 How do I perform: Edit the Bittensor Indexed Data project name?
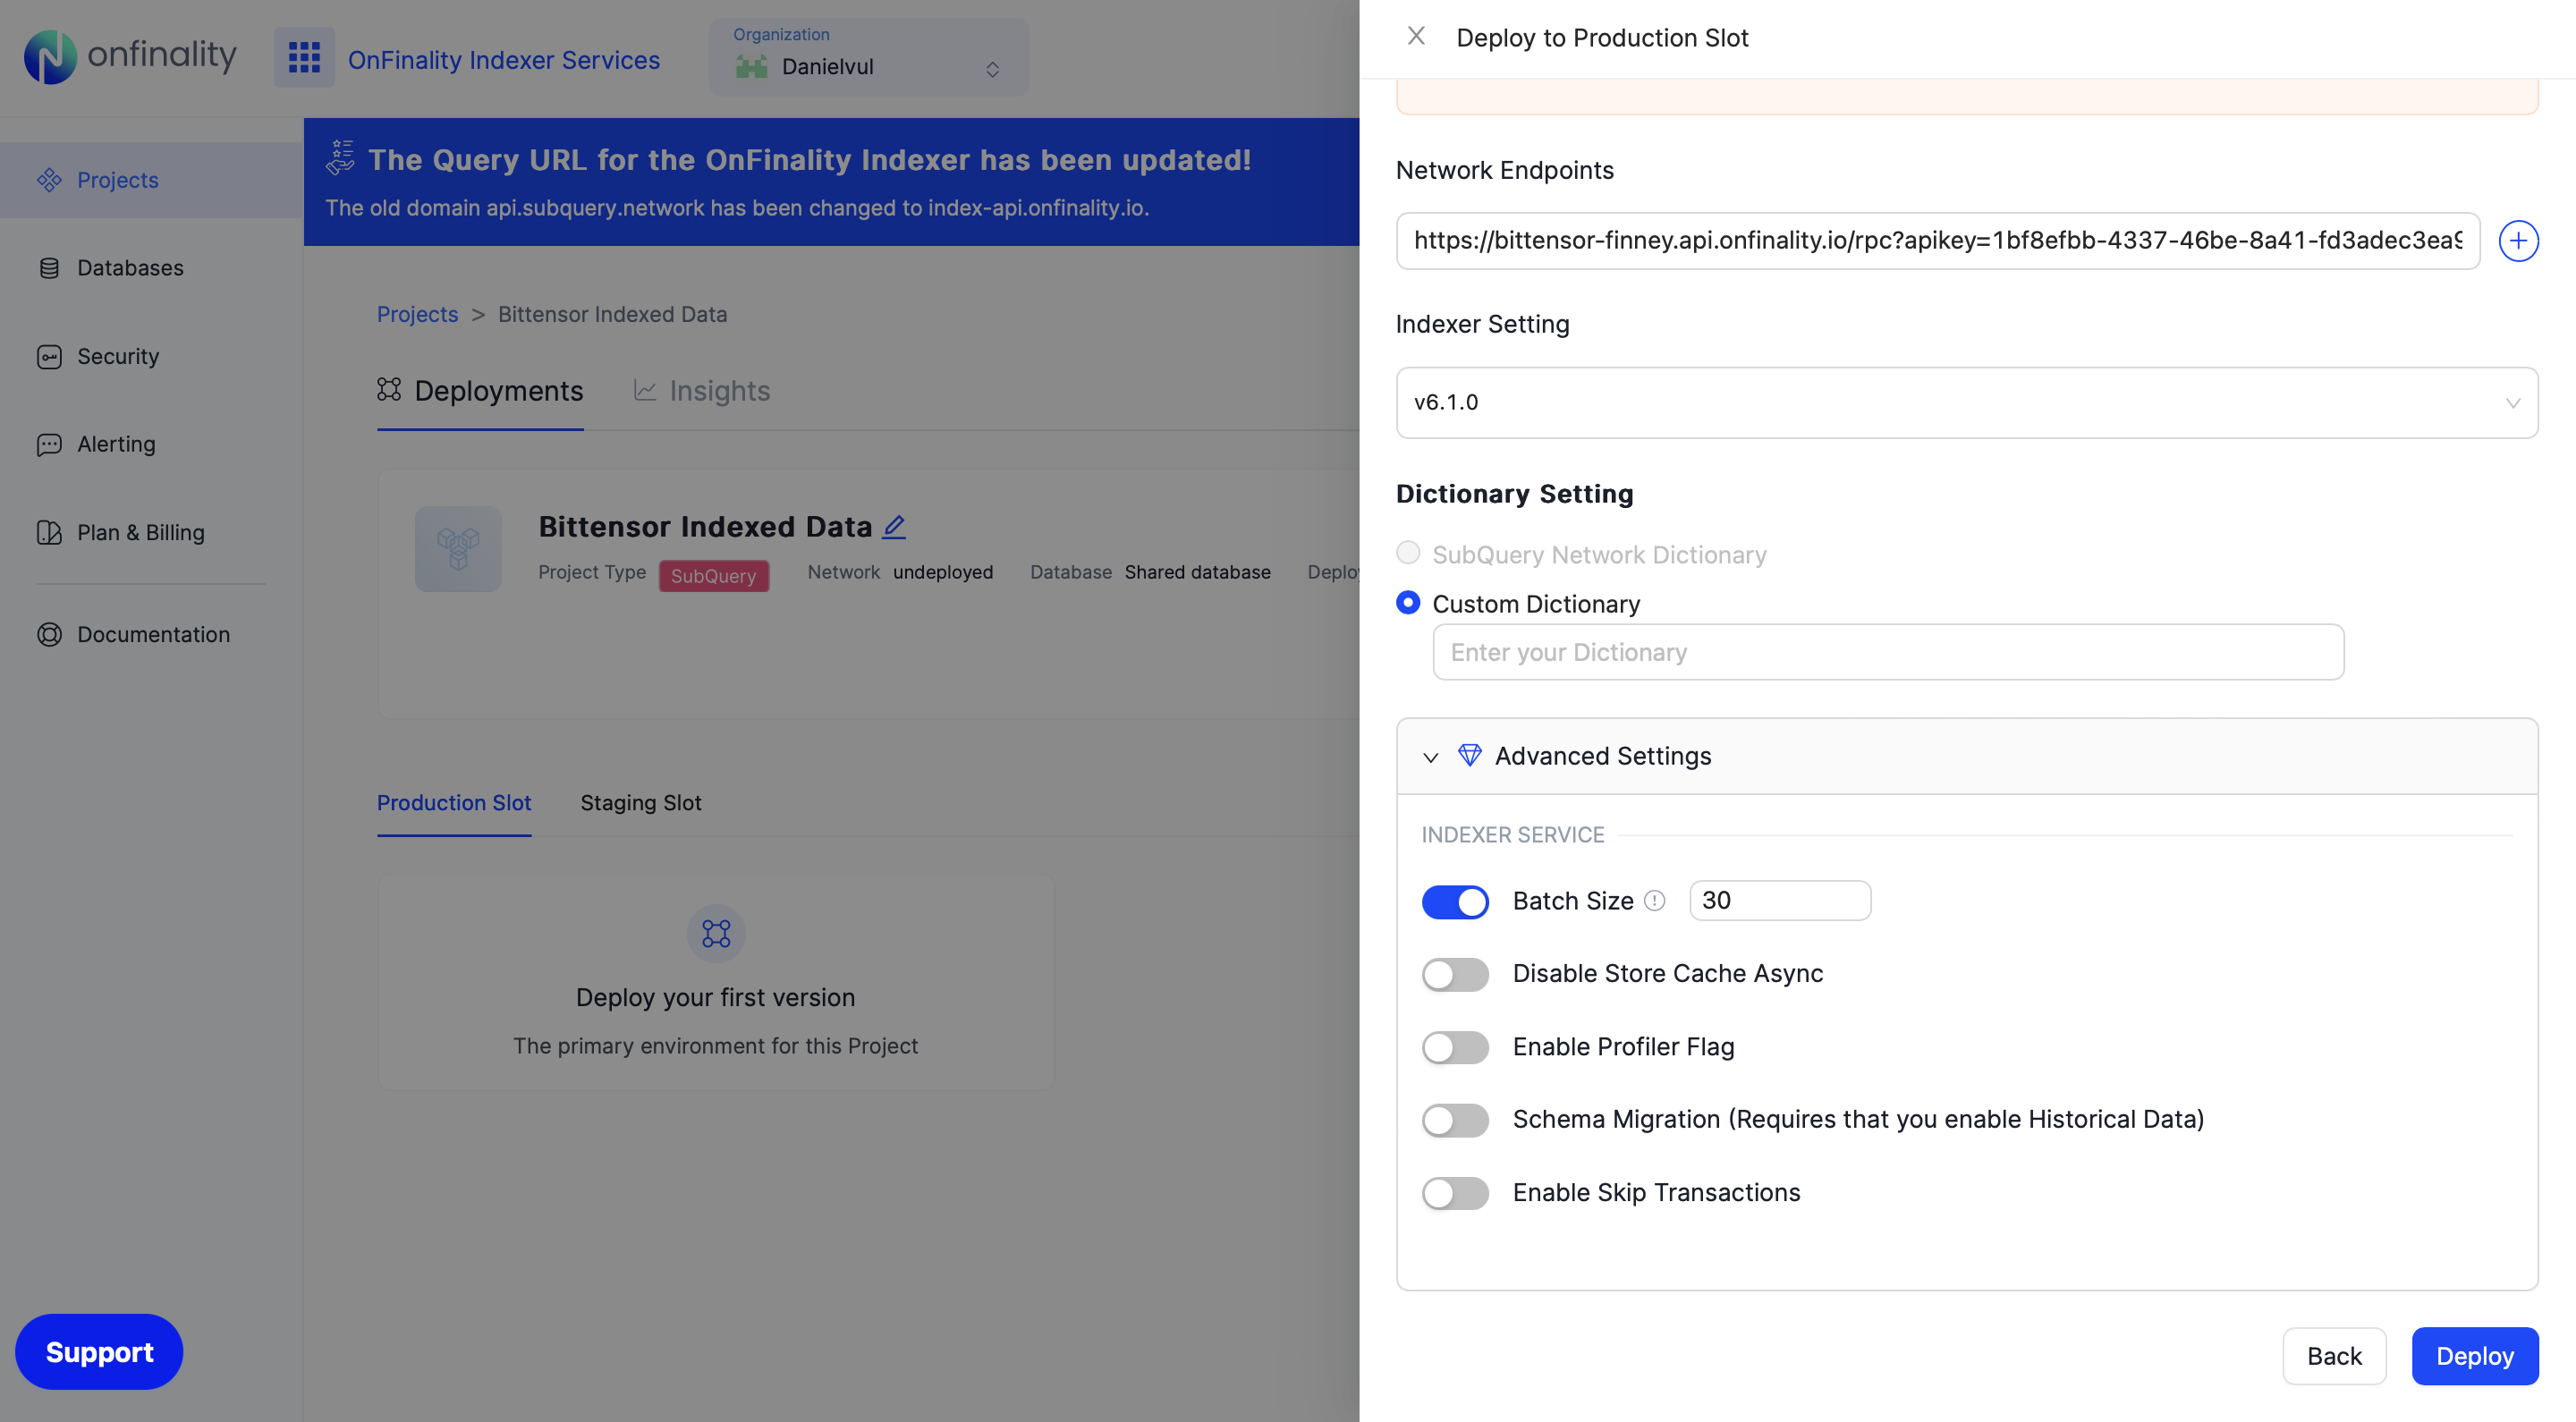(893, 527)
